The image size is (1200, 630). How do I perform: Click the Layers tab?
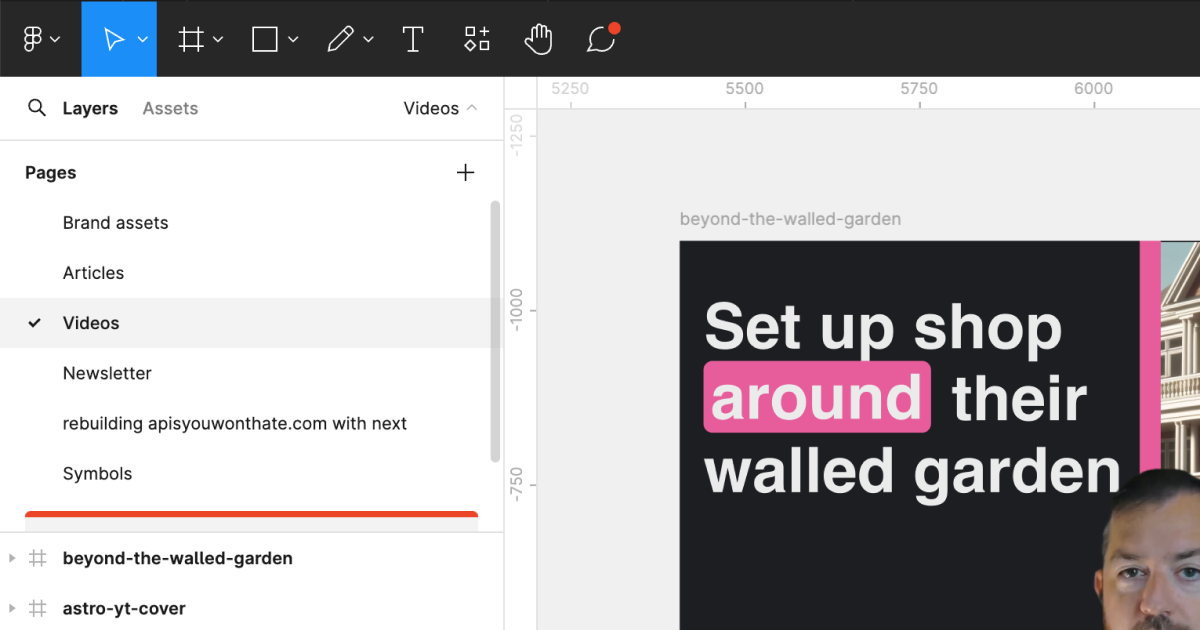tap(91, 108)
